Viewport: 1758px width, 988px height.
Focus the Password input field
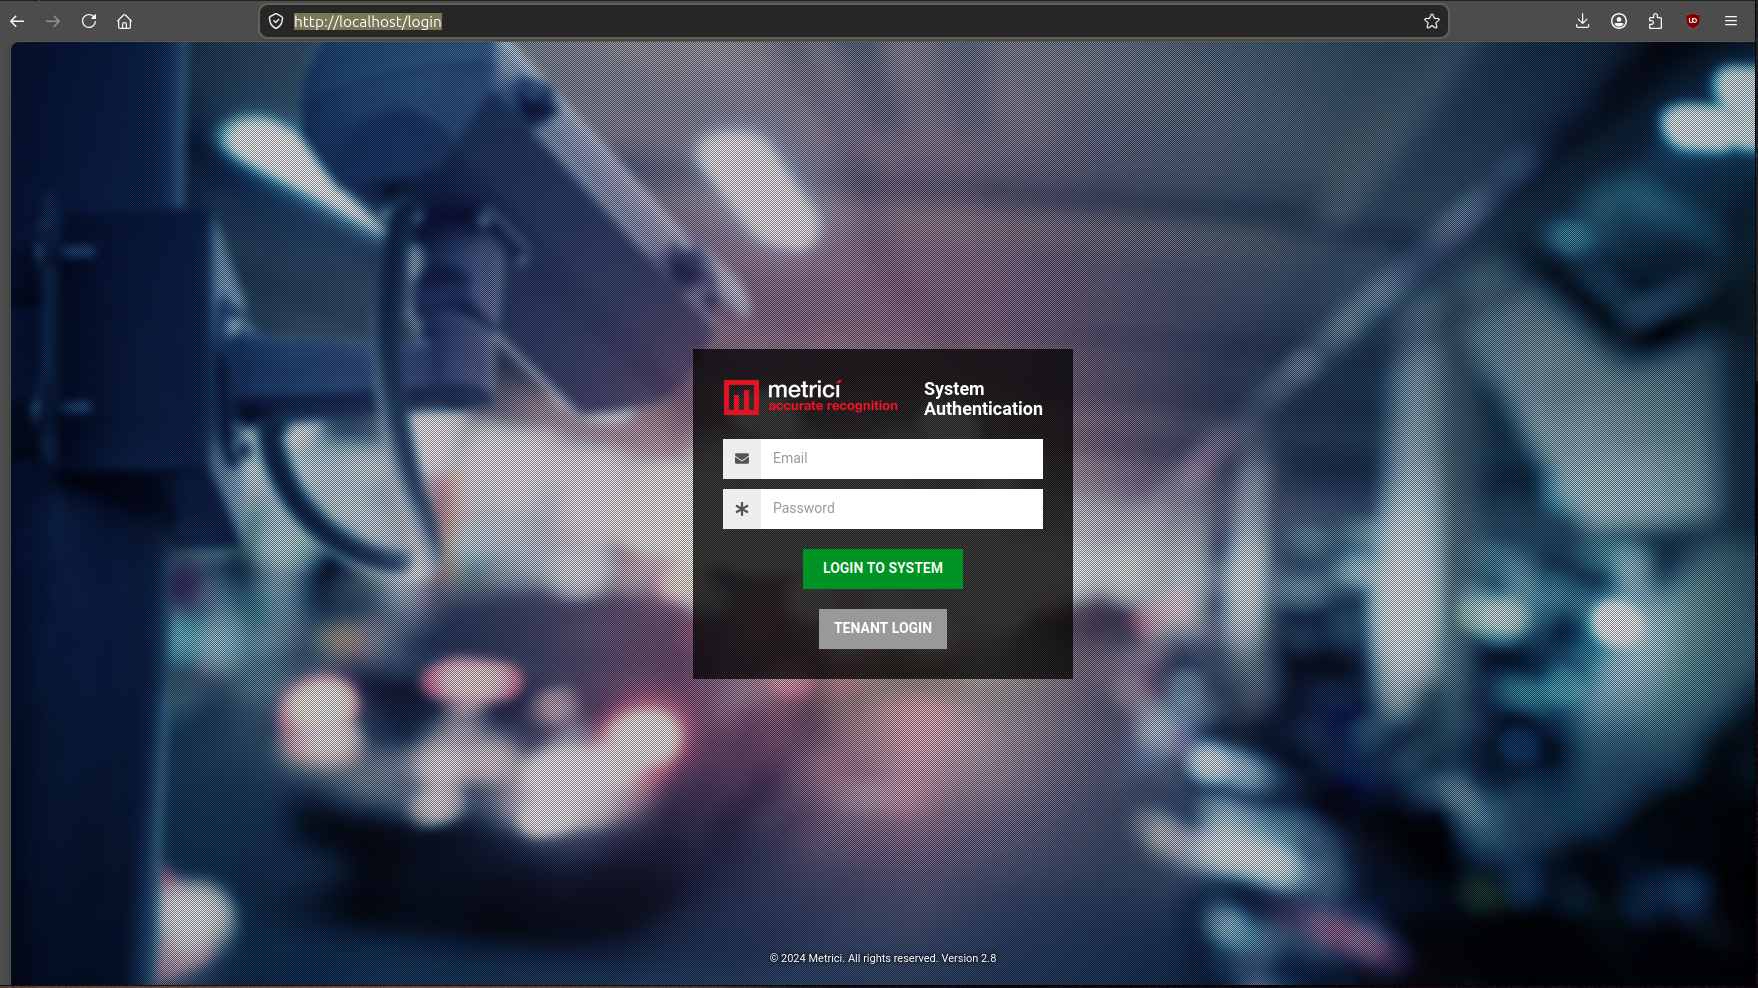(x=901, y=508)
